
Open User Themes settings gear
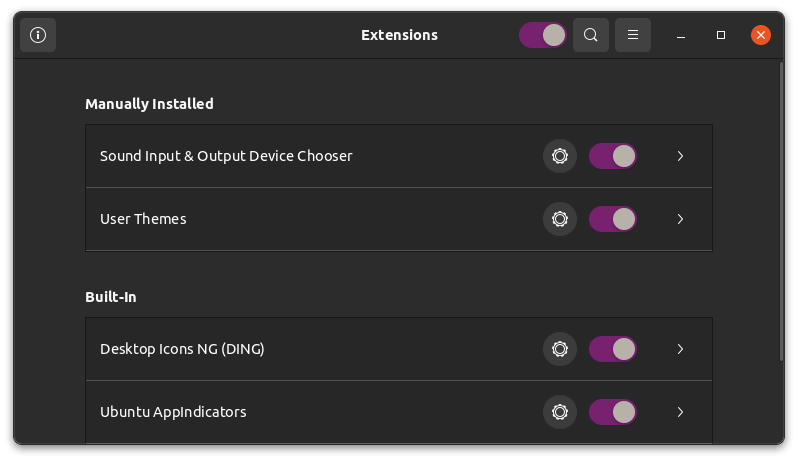point(560,219)
